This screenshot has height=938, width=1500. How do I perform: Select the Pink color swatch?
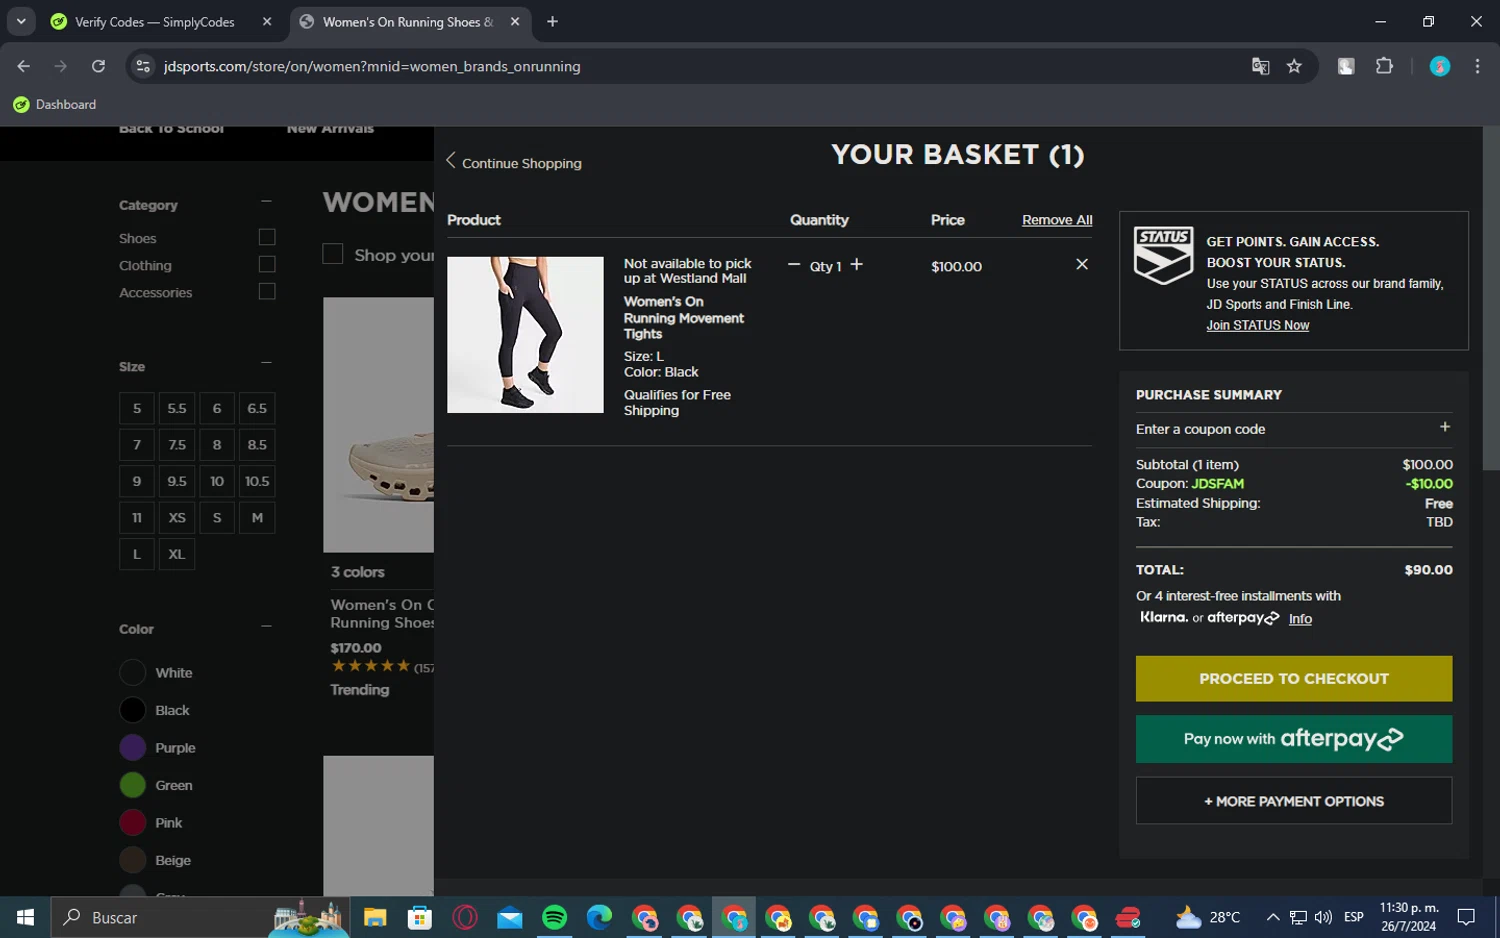coord(133,823)
